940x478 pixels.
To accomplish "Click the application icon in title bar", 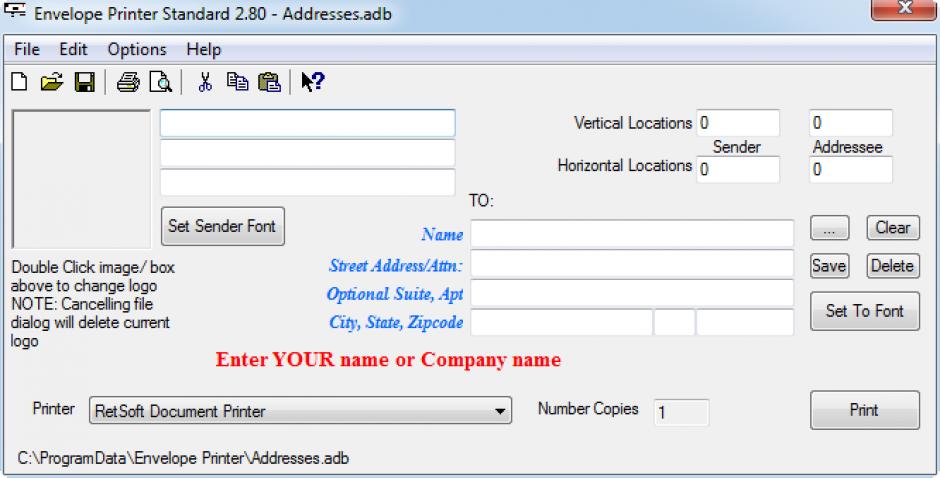I will coord(14,10).
